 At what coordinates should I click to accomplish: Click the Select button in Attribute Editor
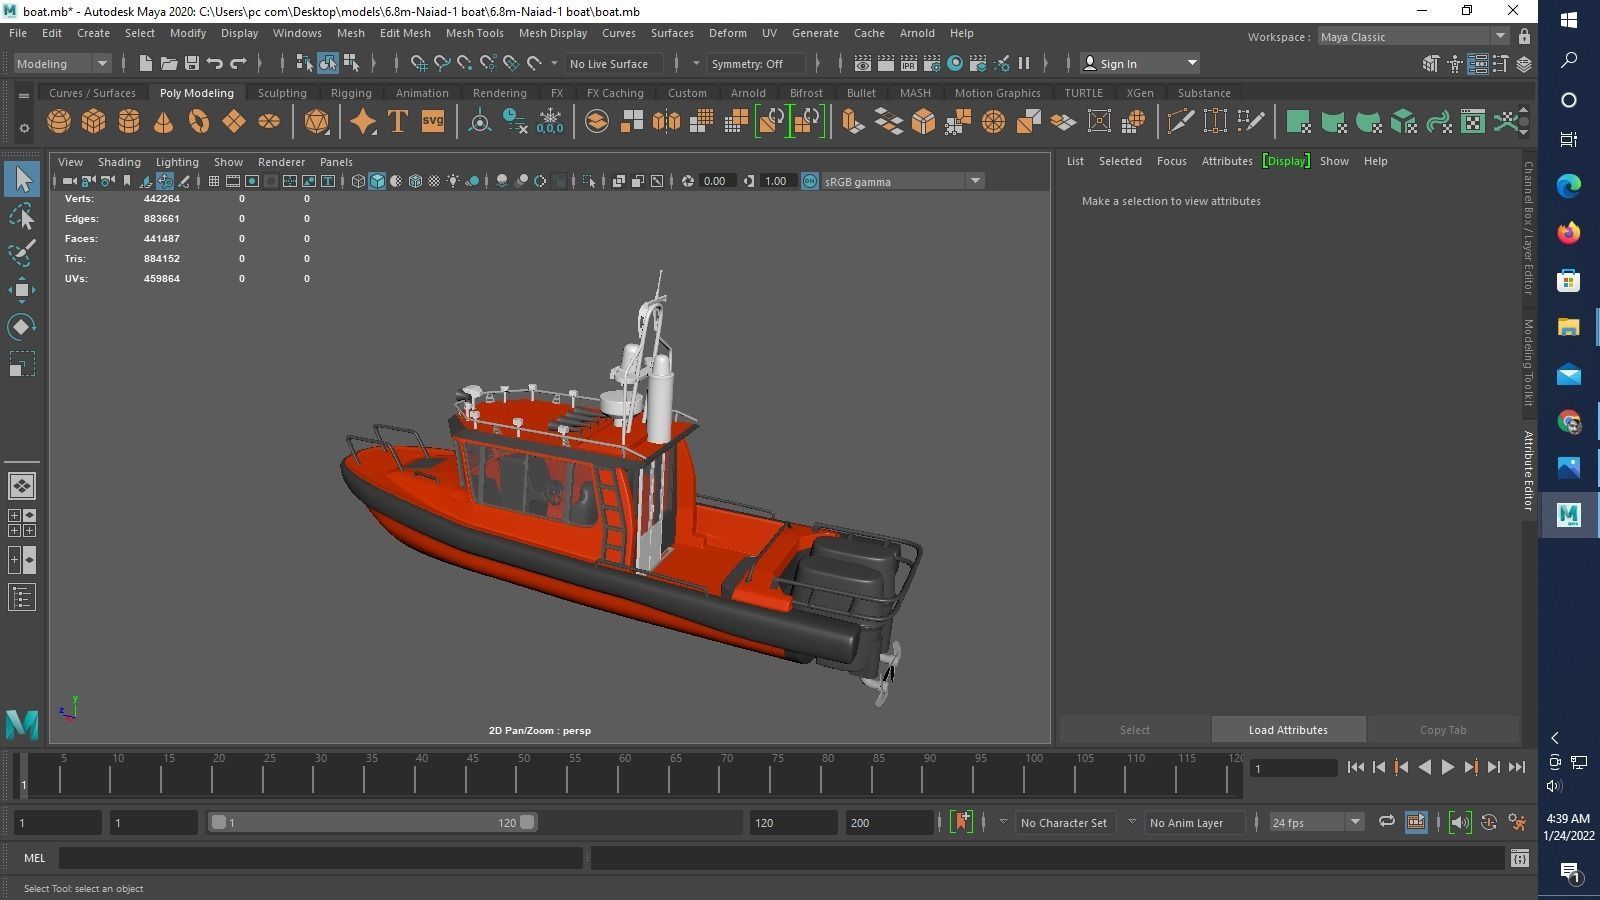pos(1135,730)
